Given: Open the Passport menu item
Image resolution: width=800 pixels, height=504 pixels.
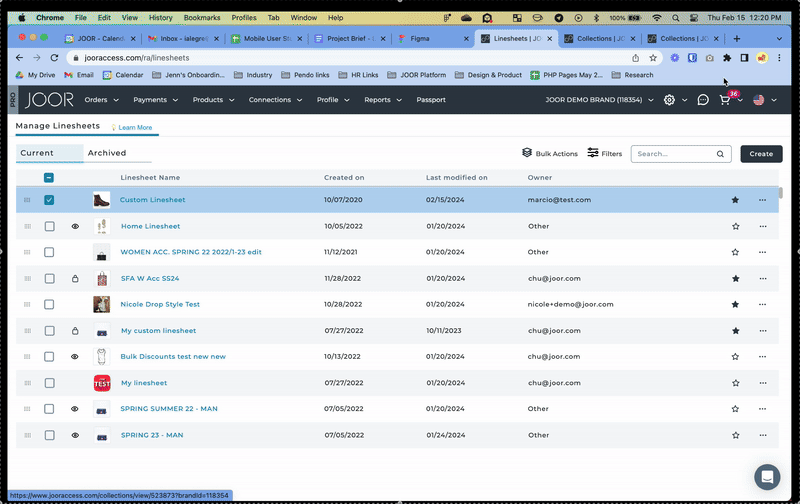Looking at the screenshot, I should point(431,100).
